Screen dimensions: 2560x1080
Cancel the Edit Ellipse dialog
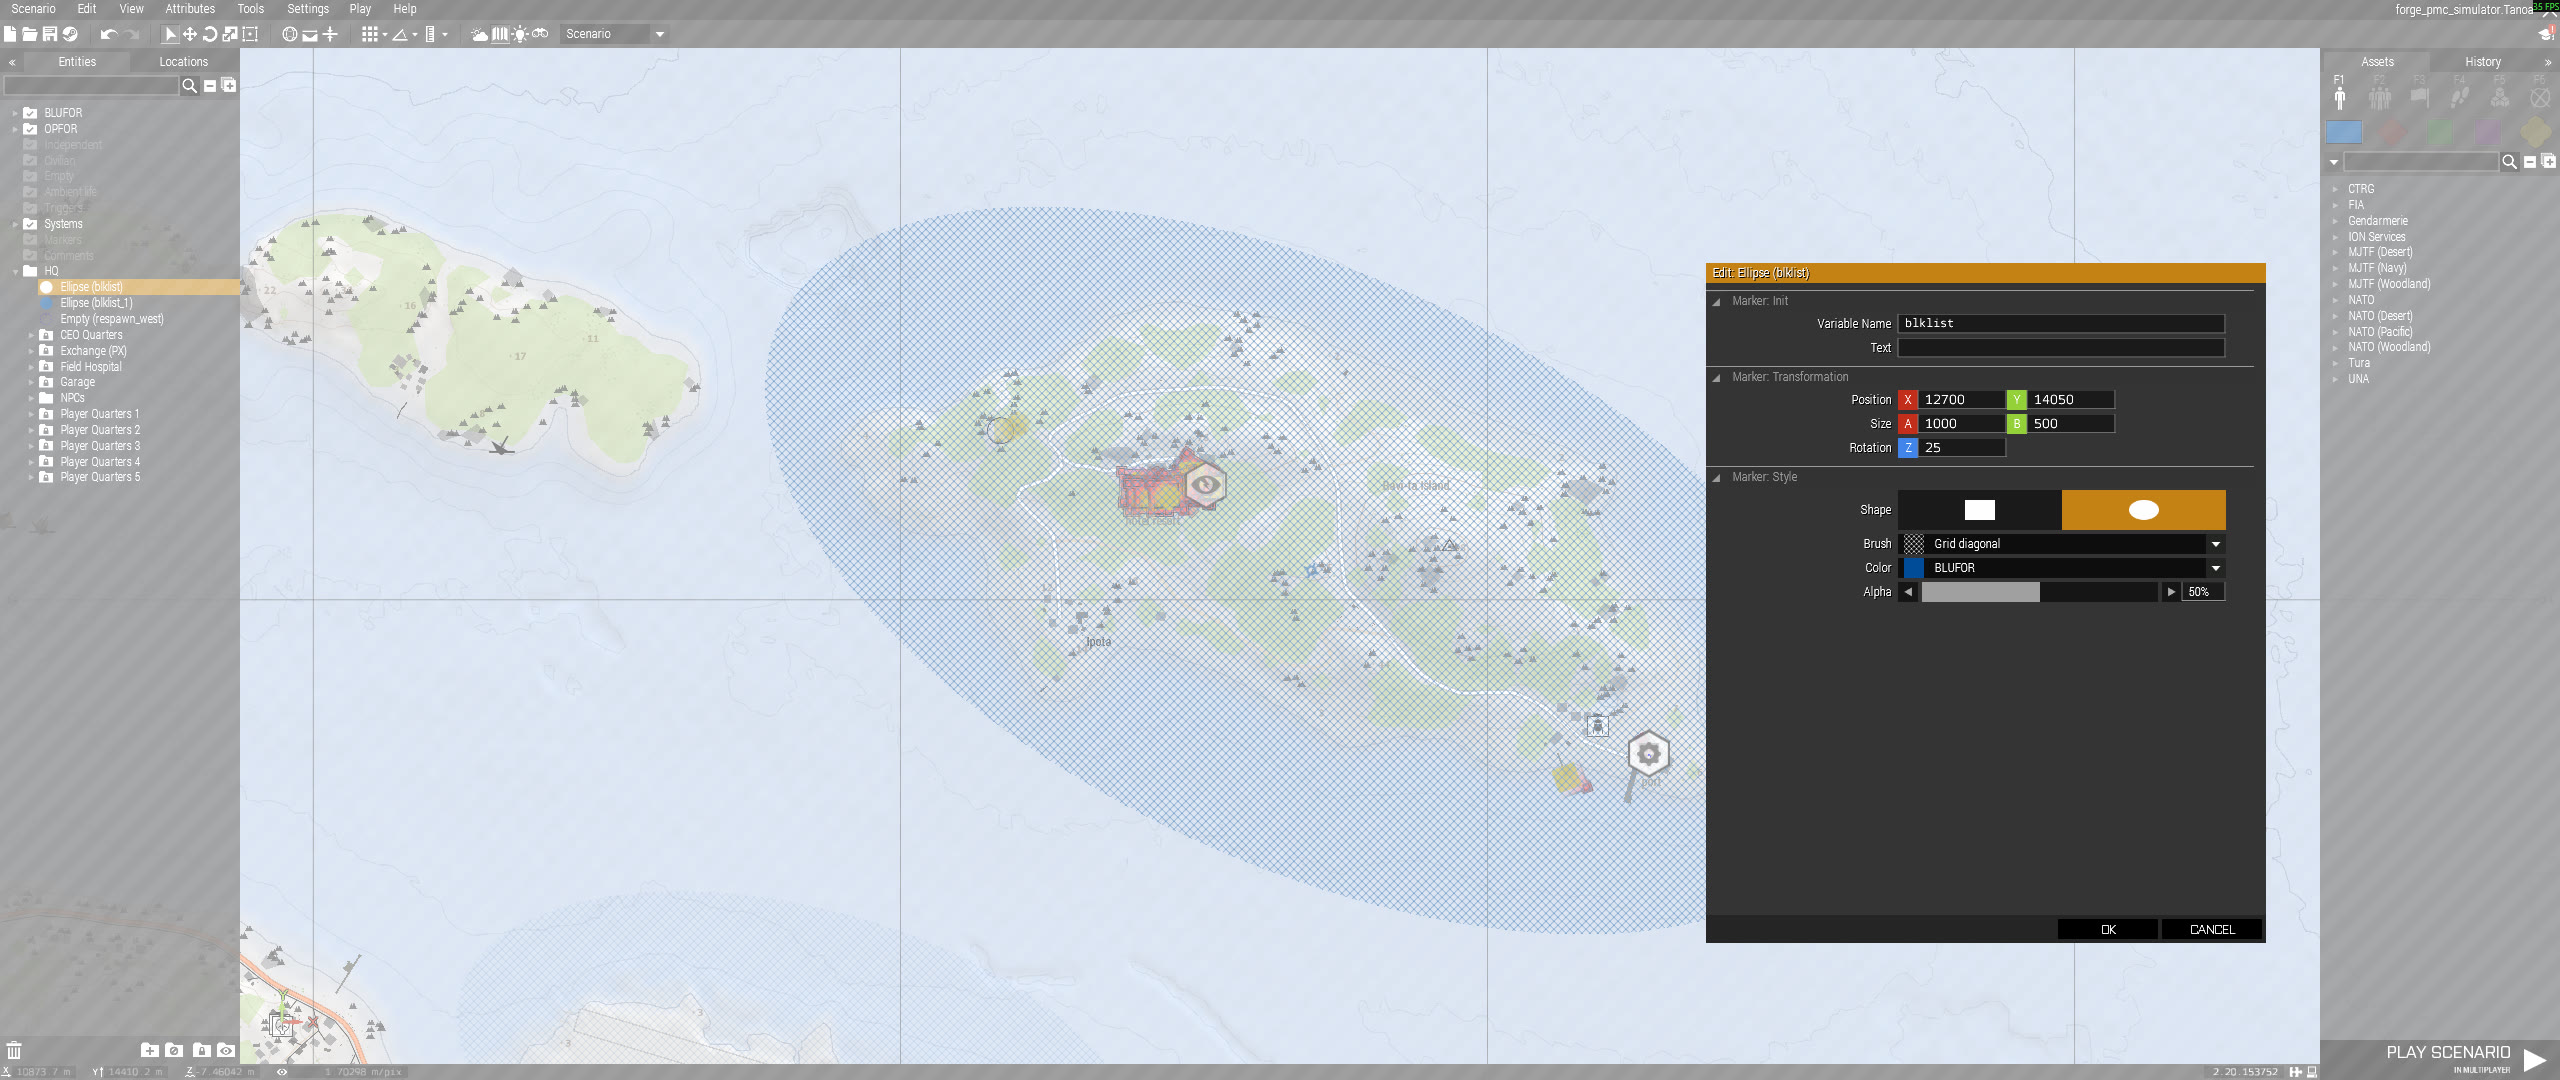(2212, 929)
